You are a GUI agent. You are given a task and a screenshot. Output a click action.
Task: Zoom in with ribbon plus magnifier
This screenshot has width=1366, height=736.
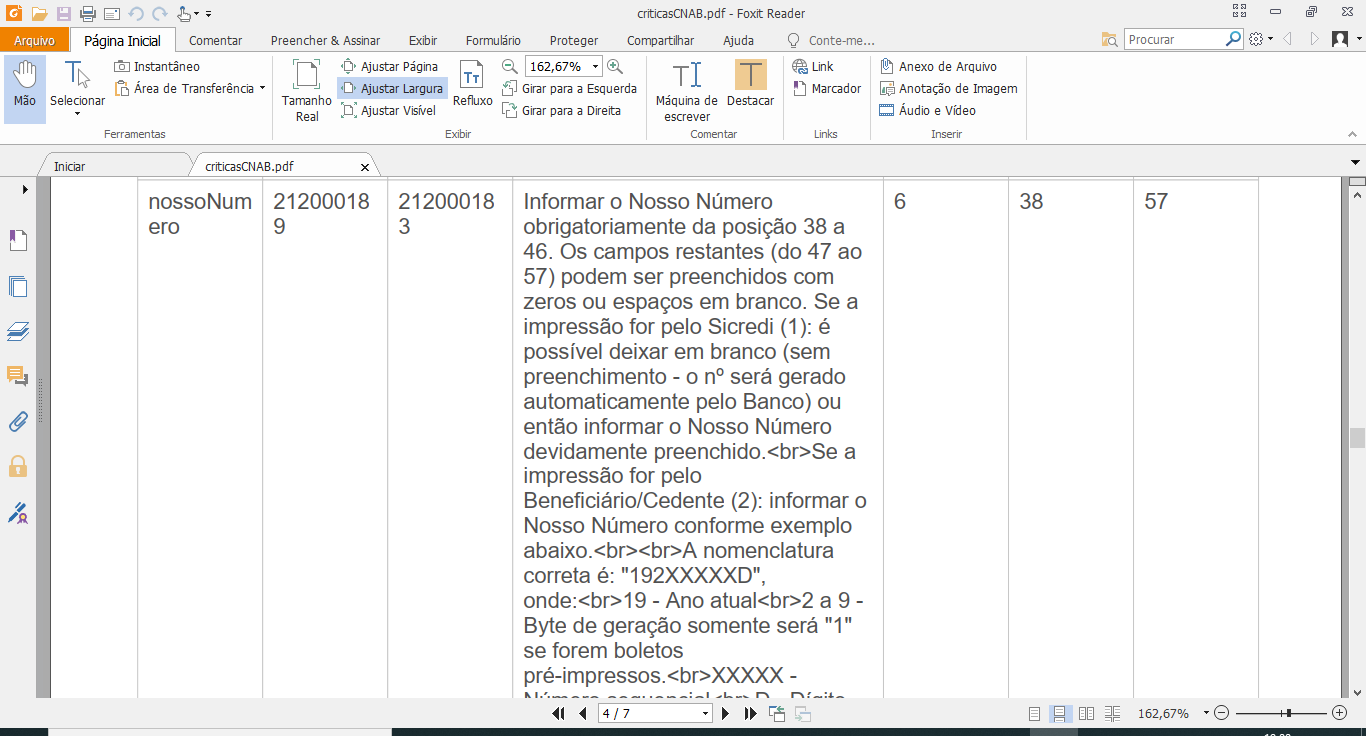[x=615, y=66]
